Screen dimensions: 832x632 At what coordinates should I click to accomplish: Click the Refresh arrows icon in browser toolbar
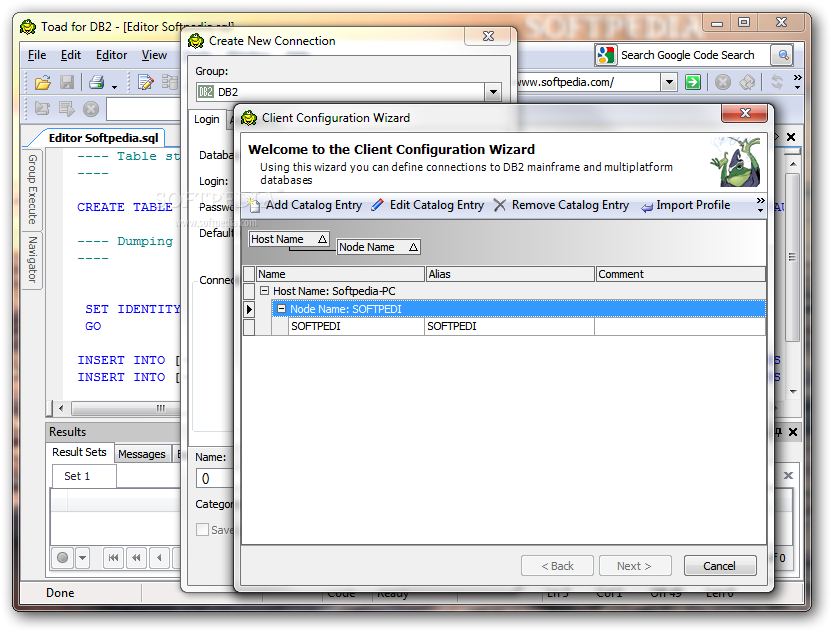pyautogui.click(x=777, y=82)
